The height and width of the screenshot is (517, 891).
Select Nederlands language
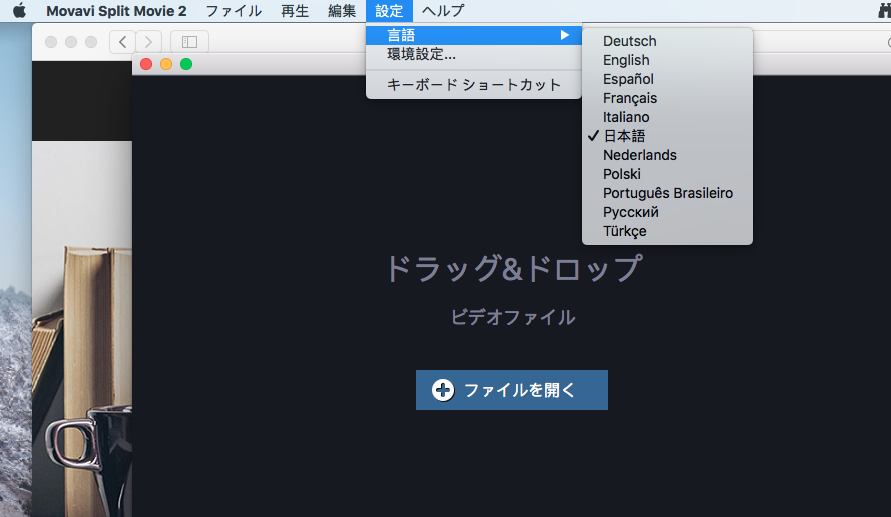pyautogui.click(x=667, y=155)
